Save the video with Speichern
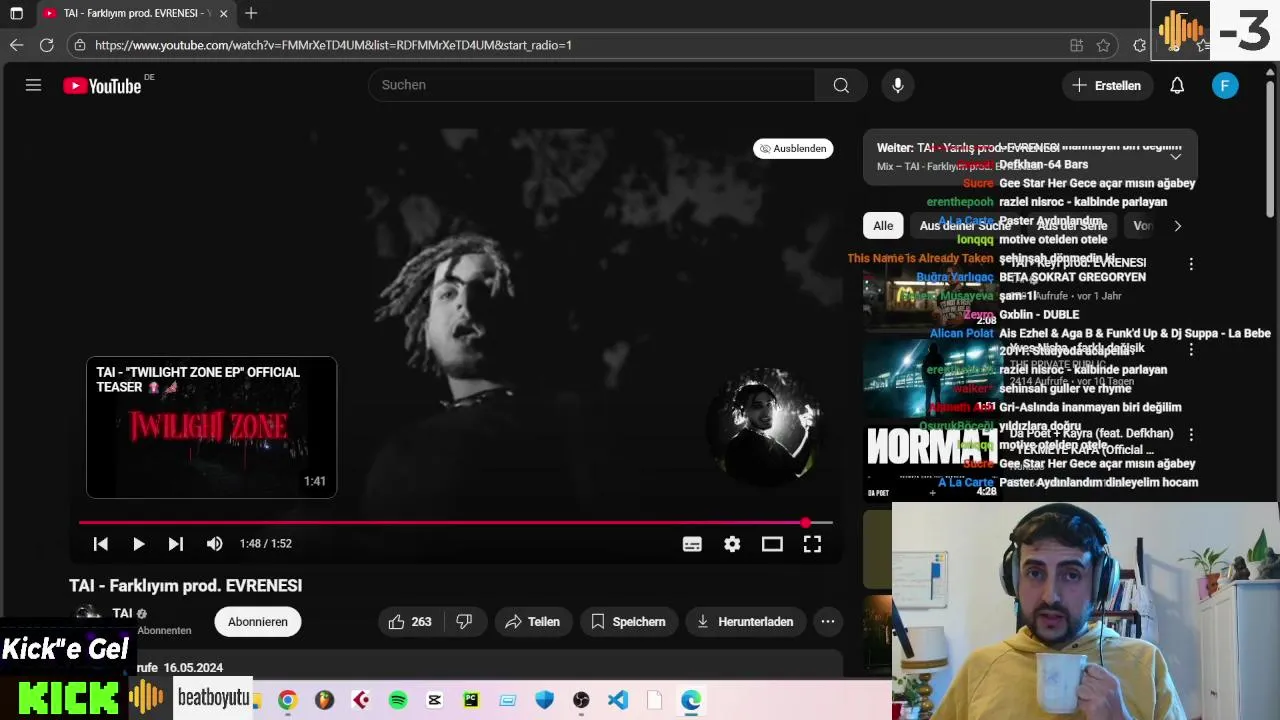 coord(628,622)
